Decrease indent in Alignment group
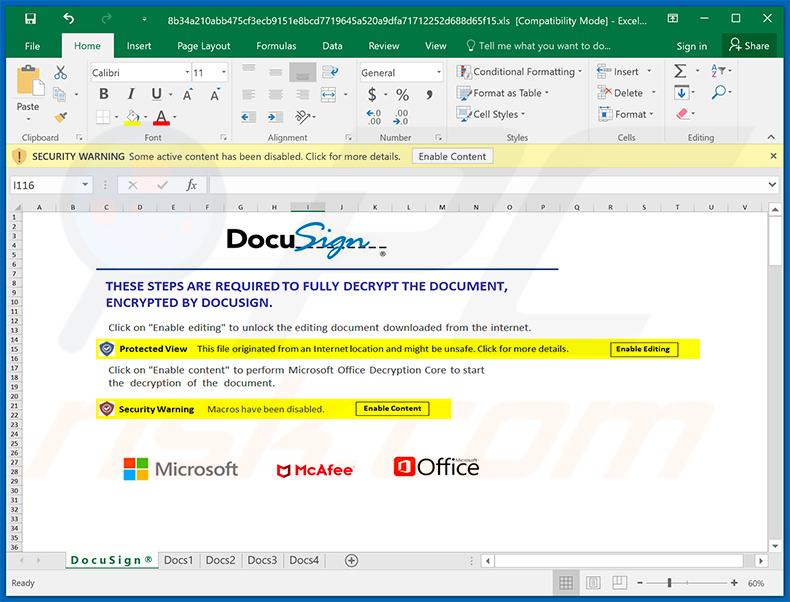Screen dimensions: 790x602 248,117
